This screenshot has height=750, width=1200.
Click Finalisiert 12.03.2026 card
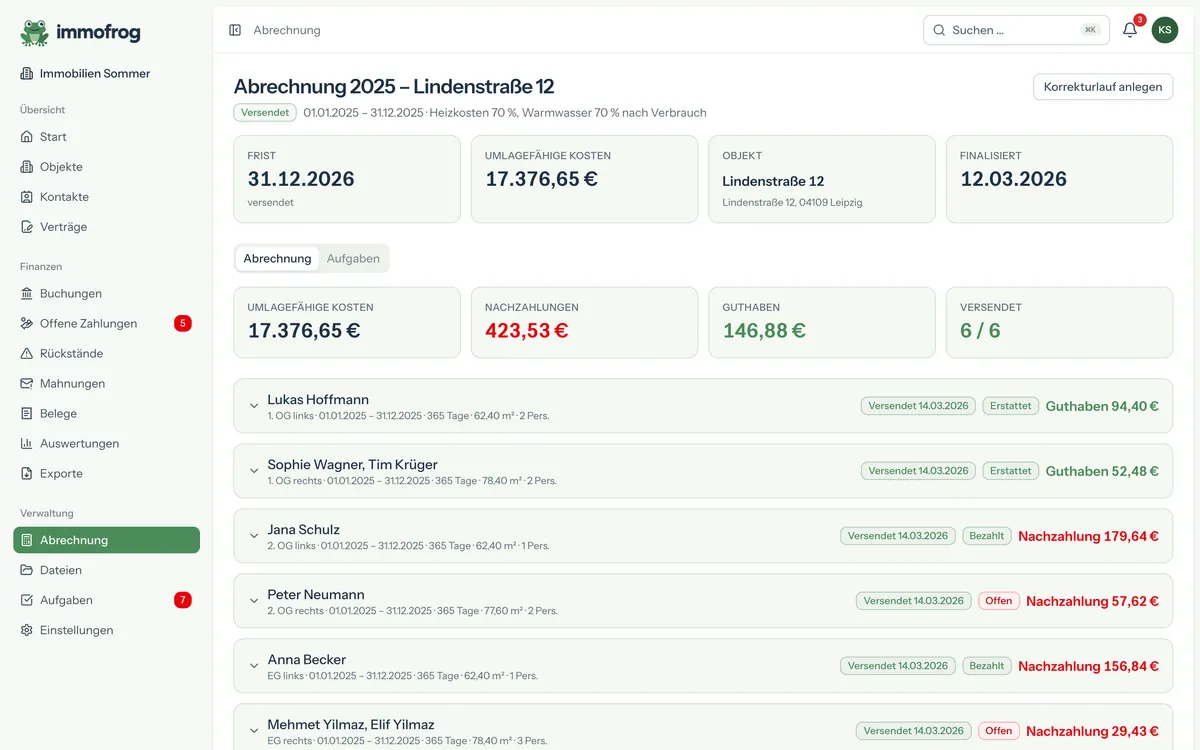(1059, 179)
